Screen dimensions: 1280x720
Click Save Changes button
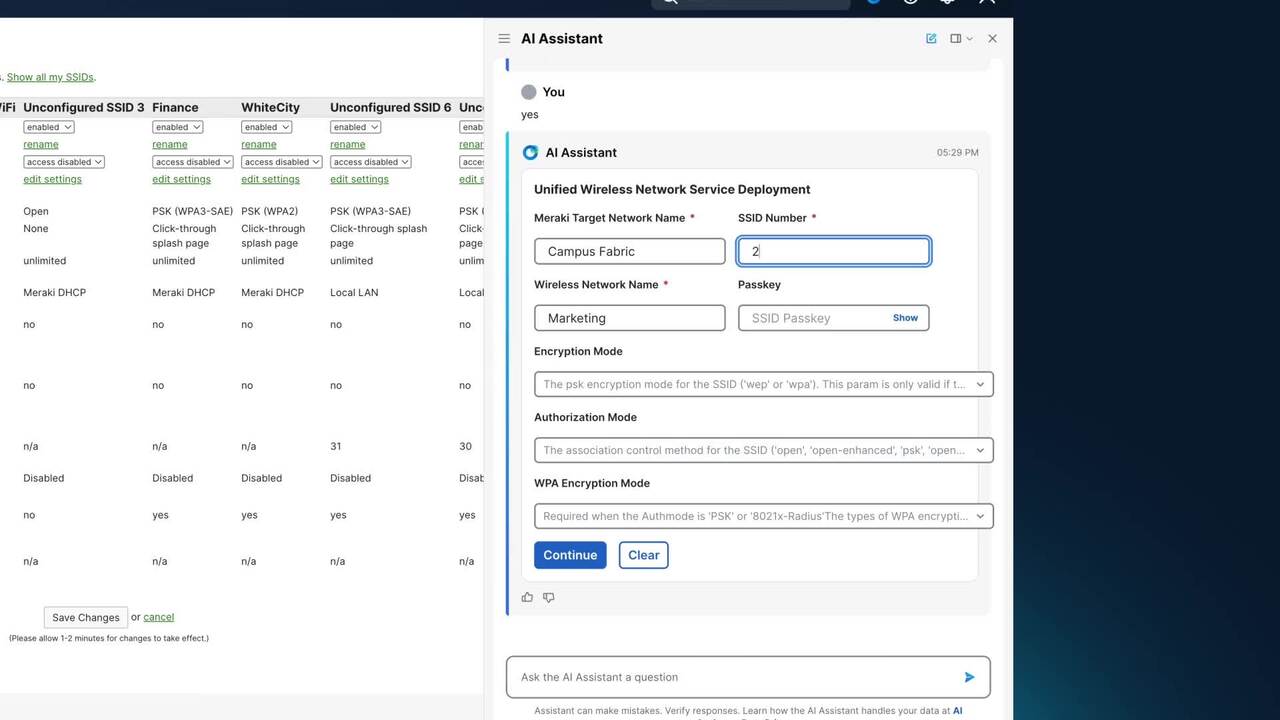85,617
